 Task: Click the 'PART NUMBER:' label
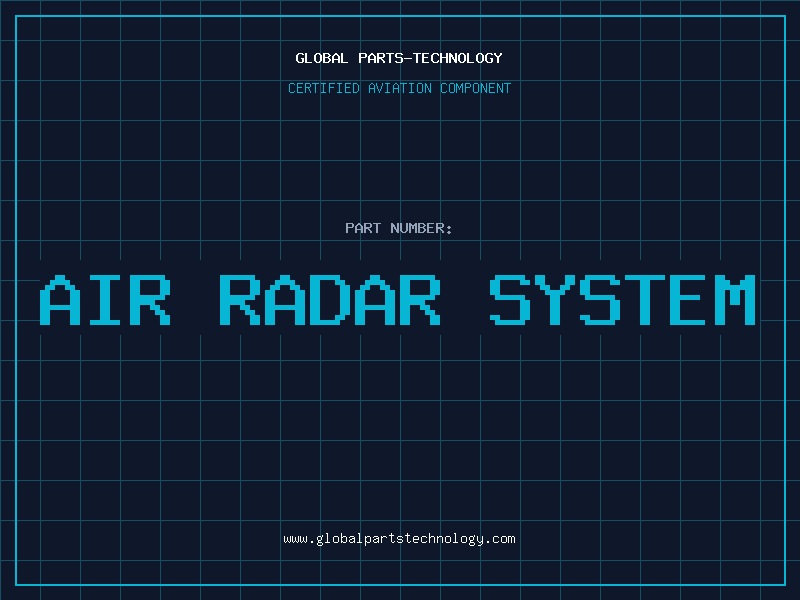coord(399,228)
